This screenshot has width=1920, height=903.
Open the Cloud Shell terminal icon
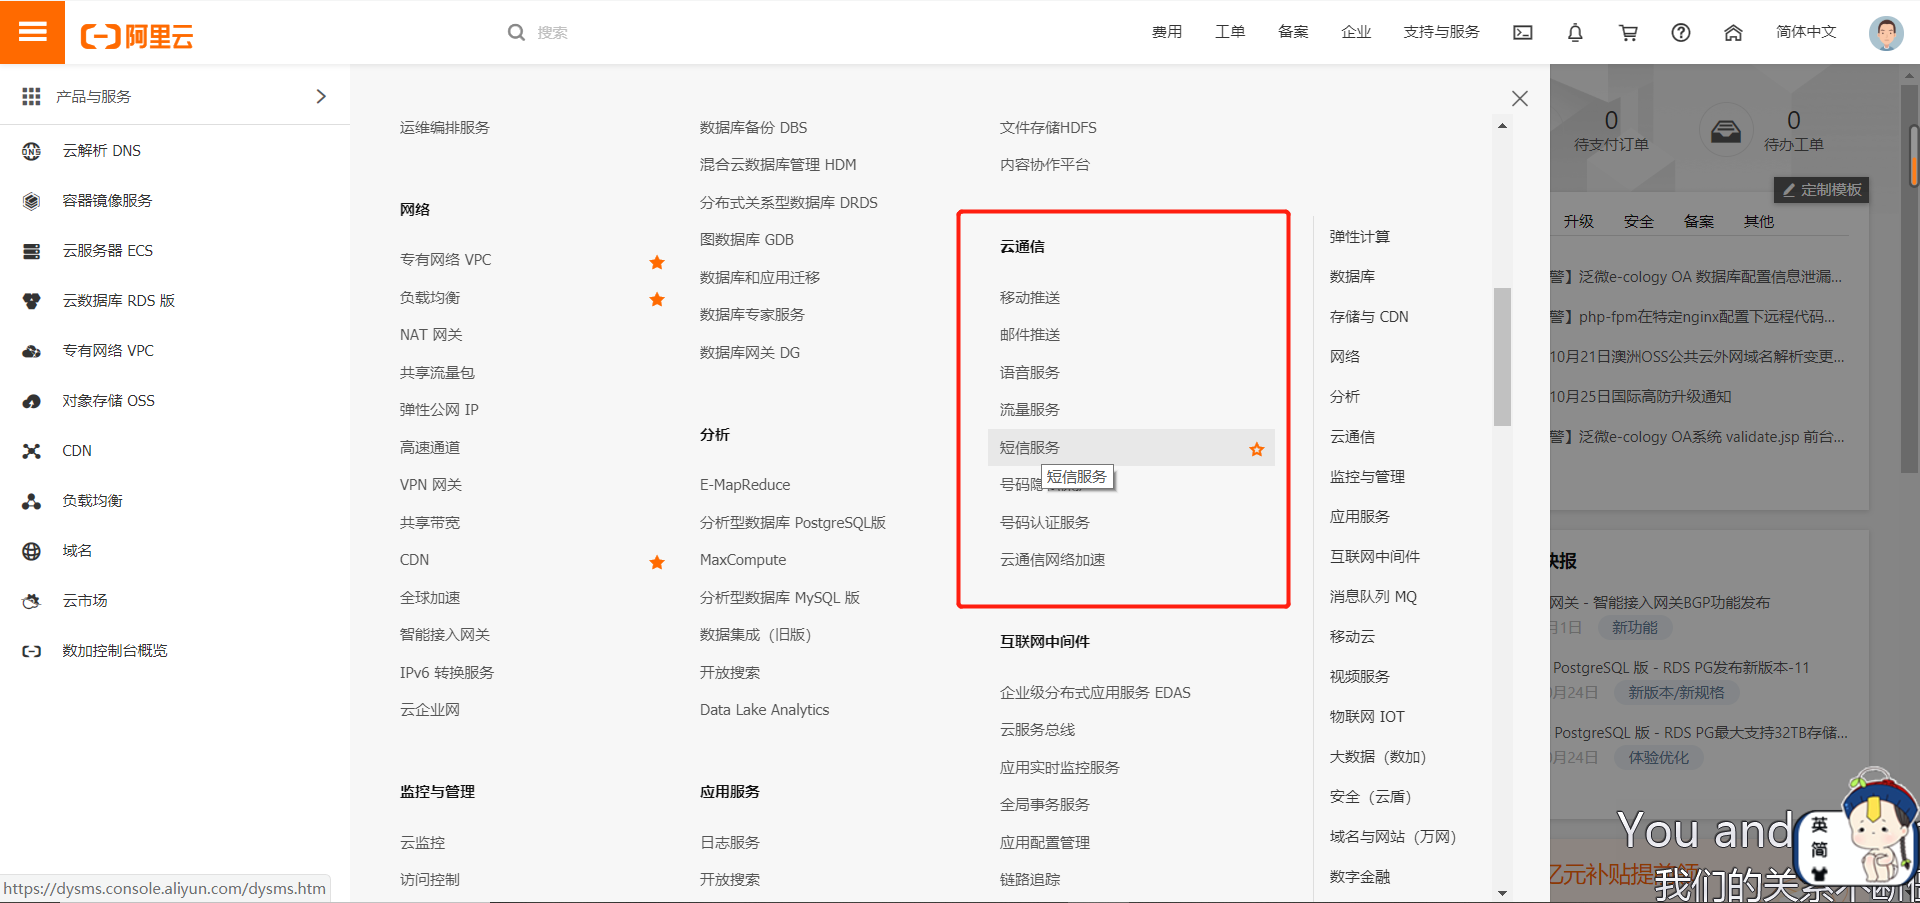[x=1523, y=32]
